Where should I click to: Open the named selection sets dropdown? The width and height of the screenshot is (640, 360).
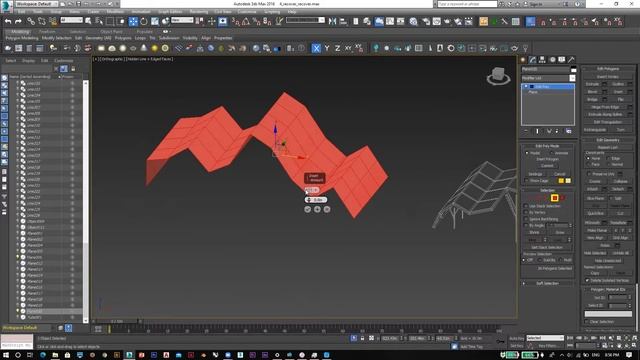pos(305,20)
